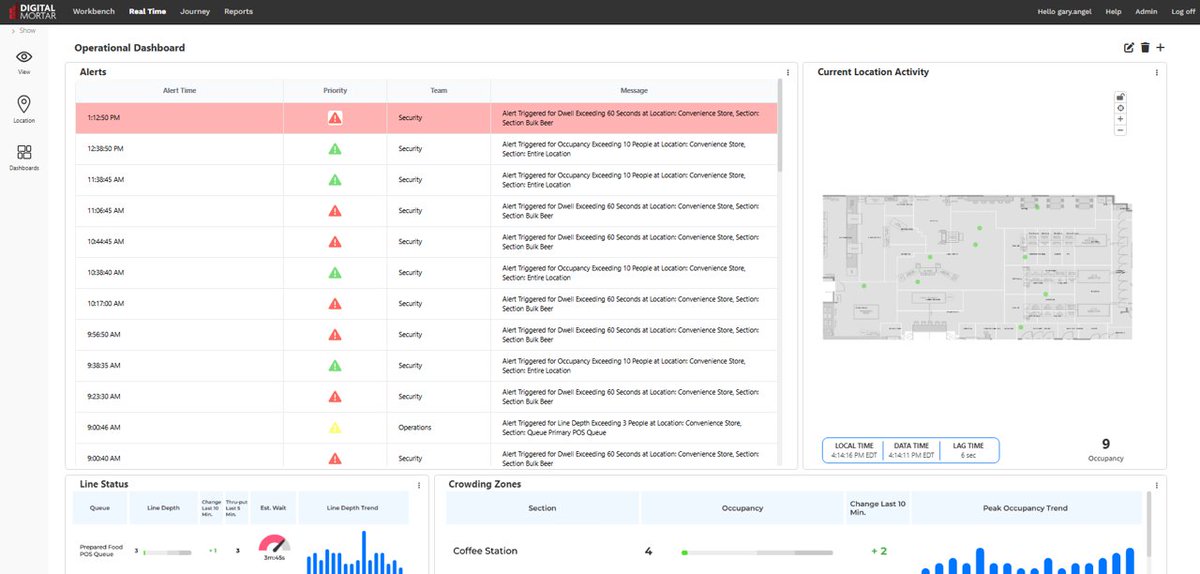Open the Reports menu
This screenshot has width=1200, height=574.
click(239, 12)
